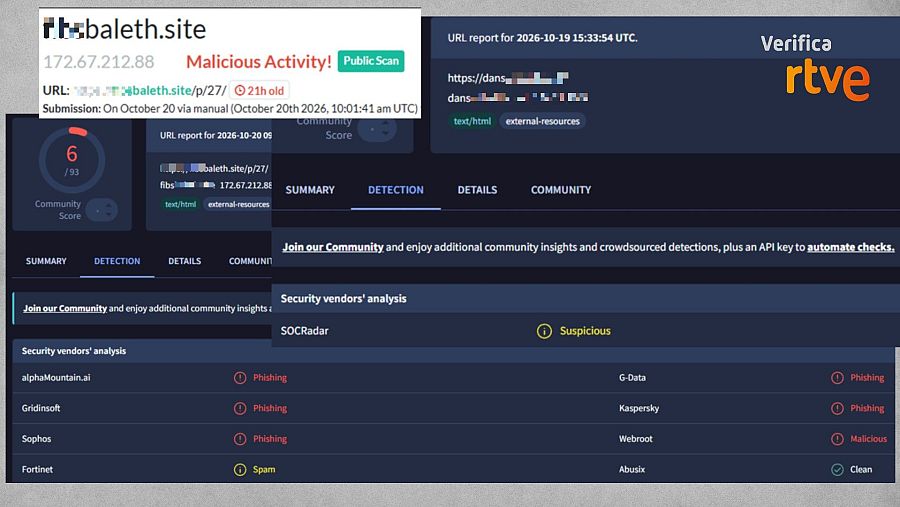Click the Malicious alert icon in Webroot row
Image resolution: width=900 pixels, height=507 pixels.
[x=837, y=439]
